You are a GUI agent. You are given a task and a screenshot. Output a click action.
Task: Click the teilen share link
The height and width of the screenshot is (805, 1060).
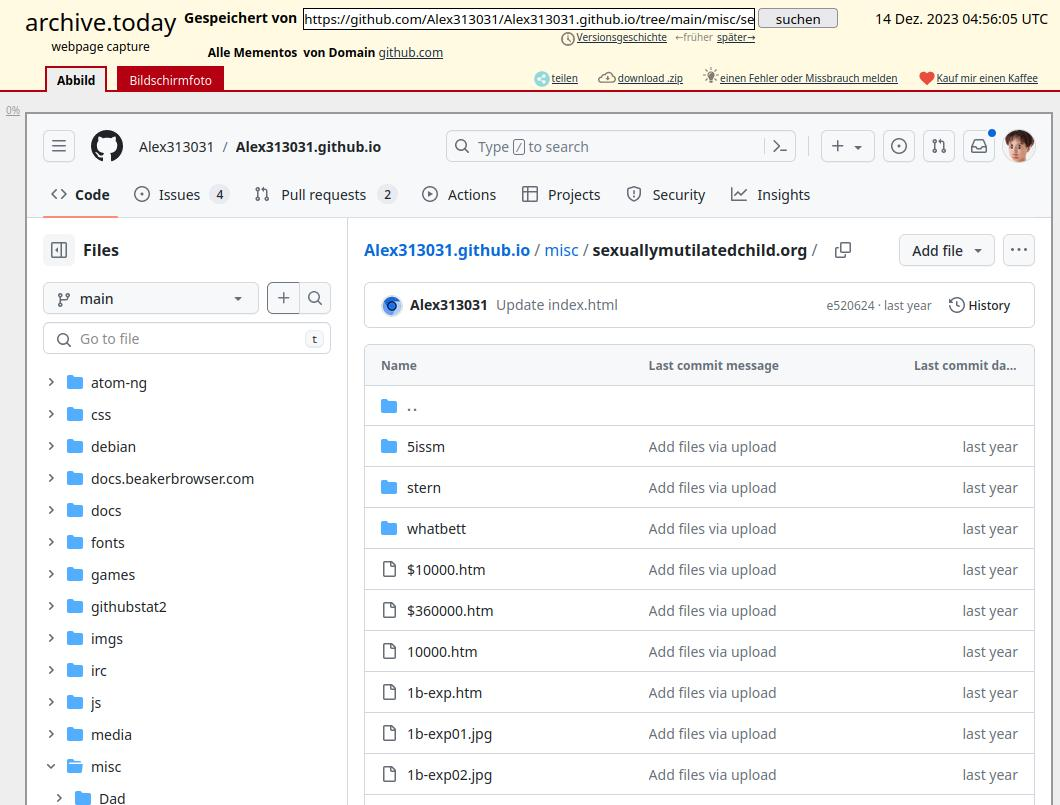[x=564, y=78]
